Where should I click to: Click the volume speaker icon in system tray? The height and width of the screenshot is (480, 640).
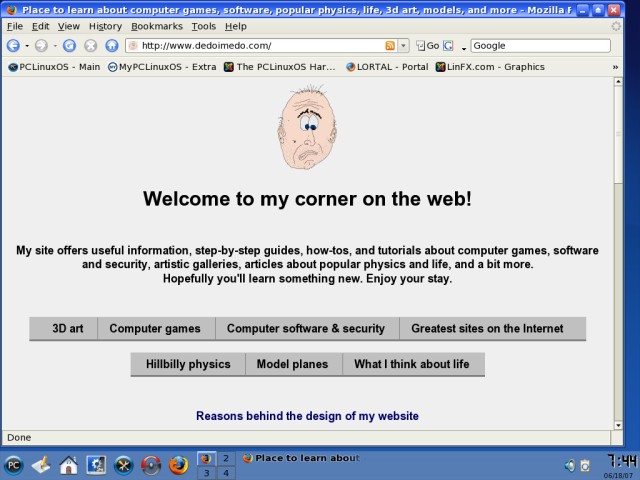pyautogui.click(x=569, y=465)
